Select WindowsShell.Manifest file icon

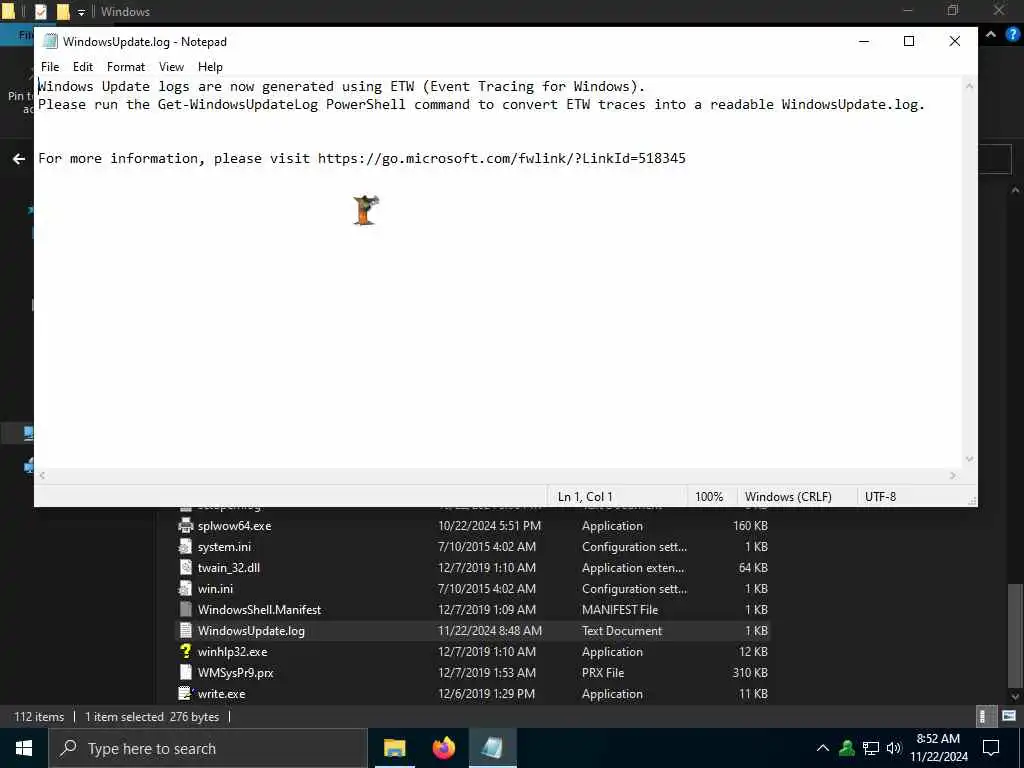[185, 609]
